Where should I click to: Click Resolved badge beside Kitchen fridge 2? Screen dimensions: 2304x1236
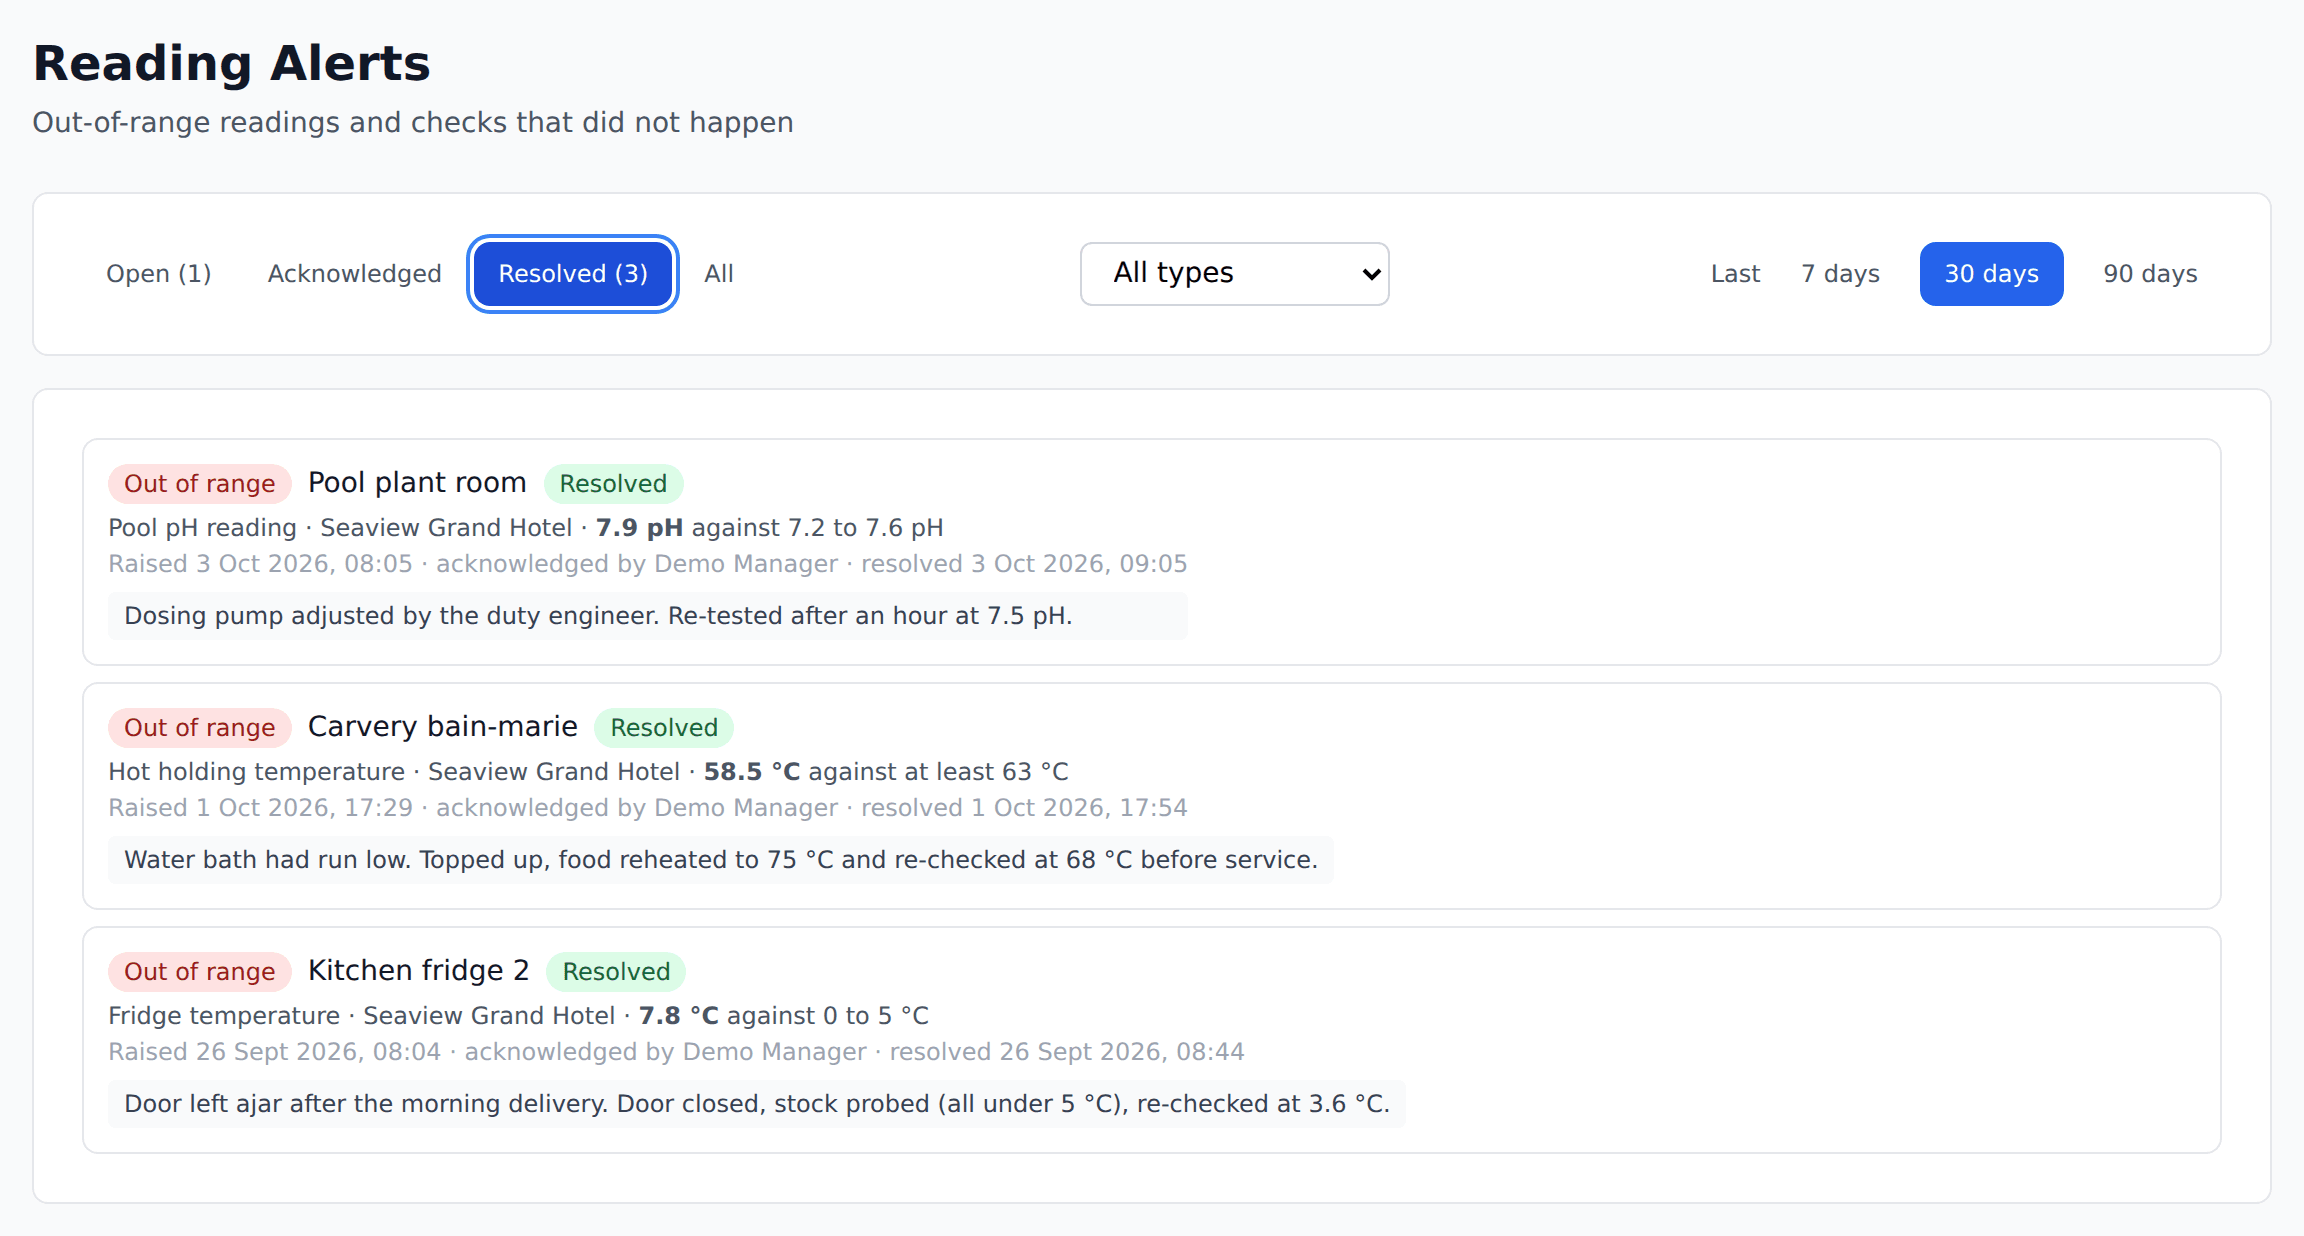click(x=616, y=972)
